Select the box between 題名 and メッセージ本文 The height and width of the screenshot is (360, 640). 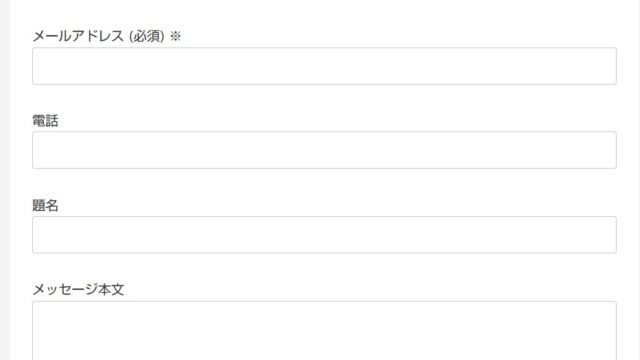(x=324, y=235)
